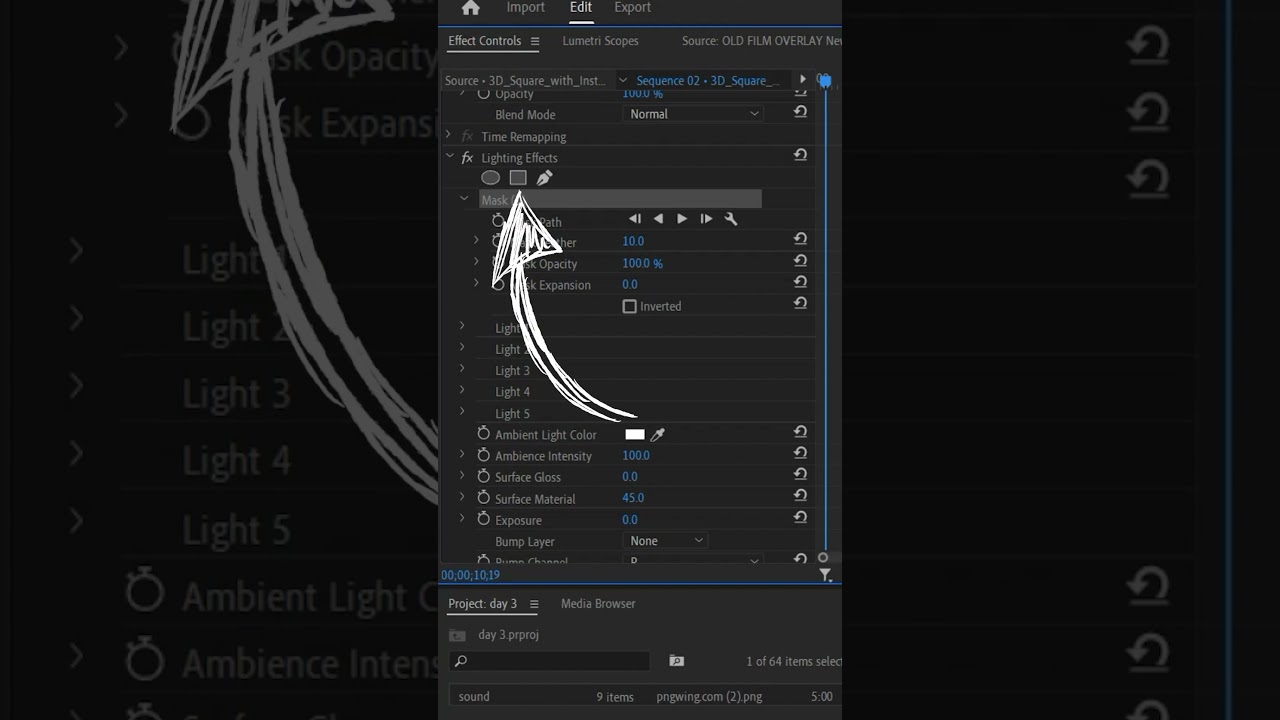Go to the Home screen icon
Viewport: 1280px width, 720px height.
click(470, 8)
